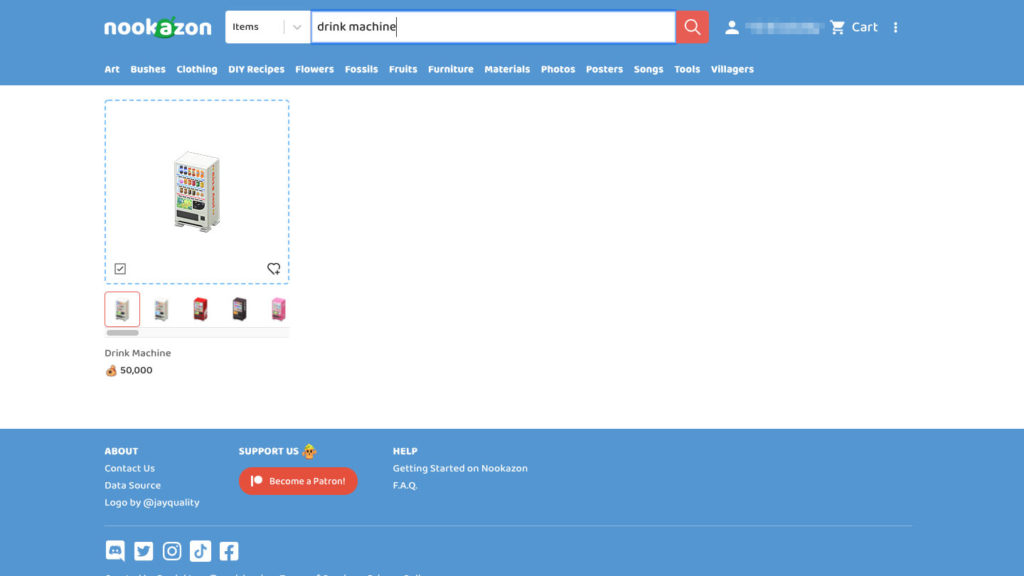The image size is (1024, 576).
Task: Open the Photos category
Action: (x=558, y=69)
